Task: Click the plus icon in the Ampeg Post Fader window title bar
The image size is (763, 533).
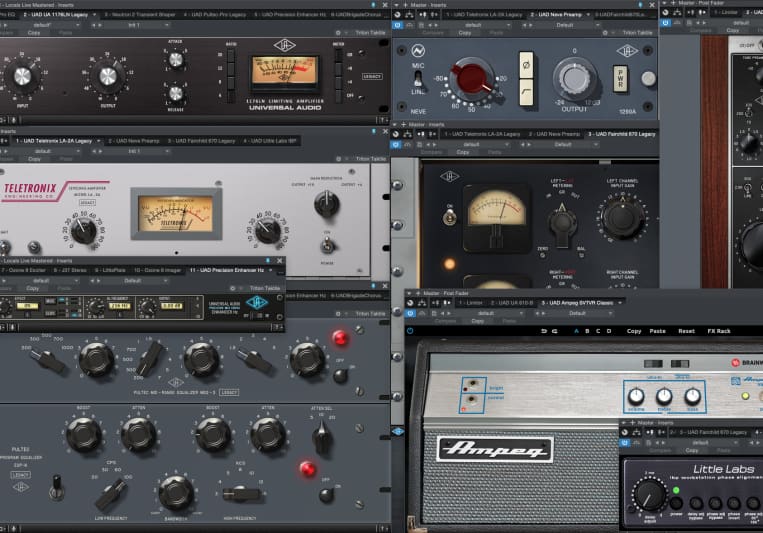Action: pos(418,293)
